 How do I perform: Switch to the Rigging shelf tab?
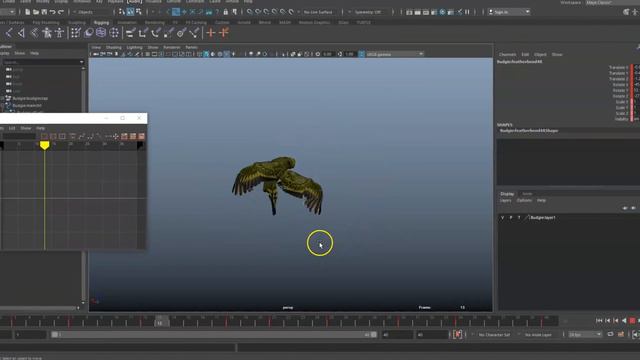pyautogui.click(x=101, y=22)
